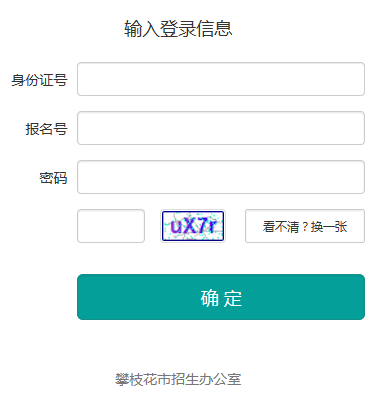This screenshot has height=393, width=381.
Task: Confirm login using the teal button
Action: coord(221,297)
